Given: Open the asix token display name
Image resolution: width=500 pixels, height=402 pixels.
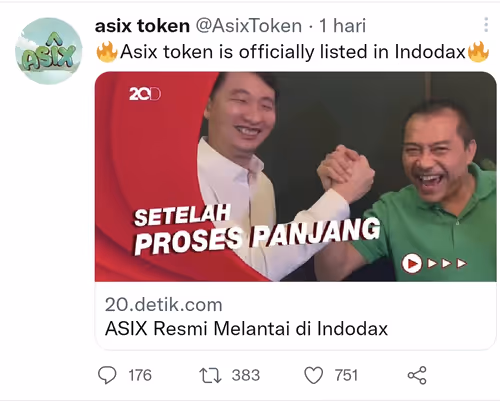Looking at the screenshot, I should point(142,26).
